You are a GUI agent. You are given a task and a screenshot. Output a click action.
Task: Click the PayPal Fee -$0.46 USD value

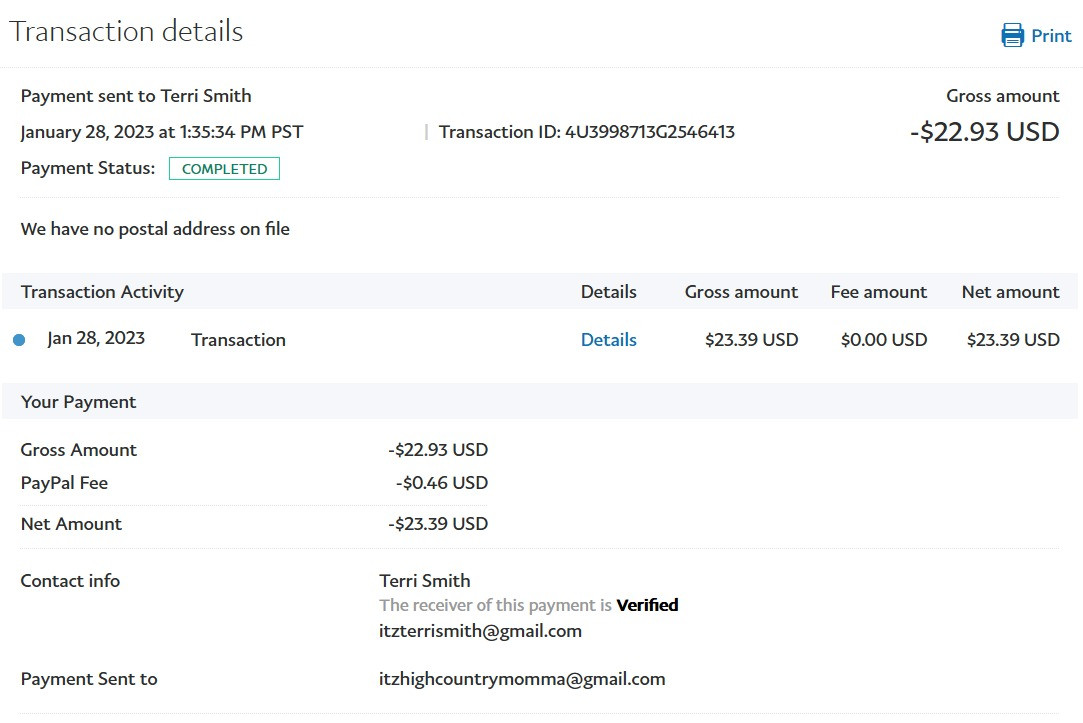(x=442, y=483)
